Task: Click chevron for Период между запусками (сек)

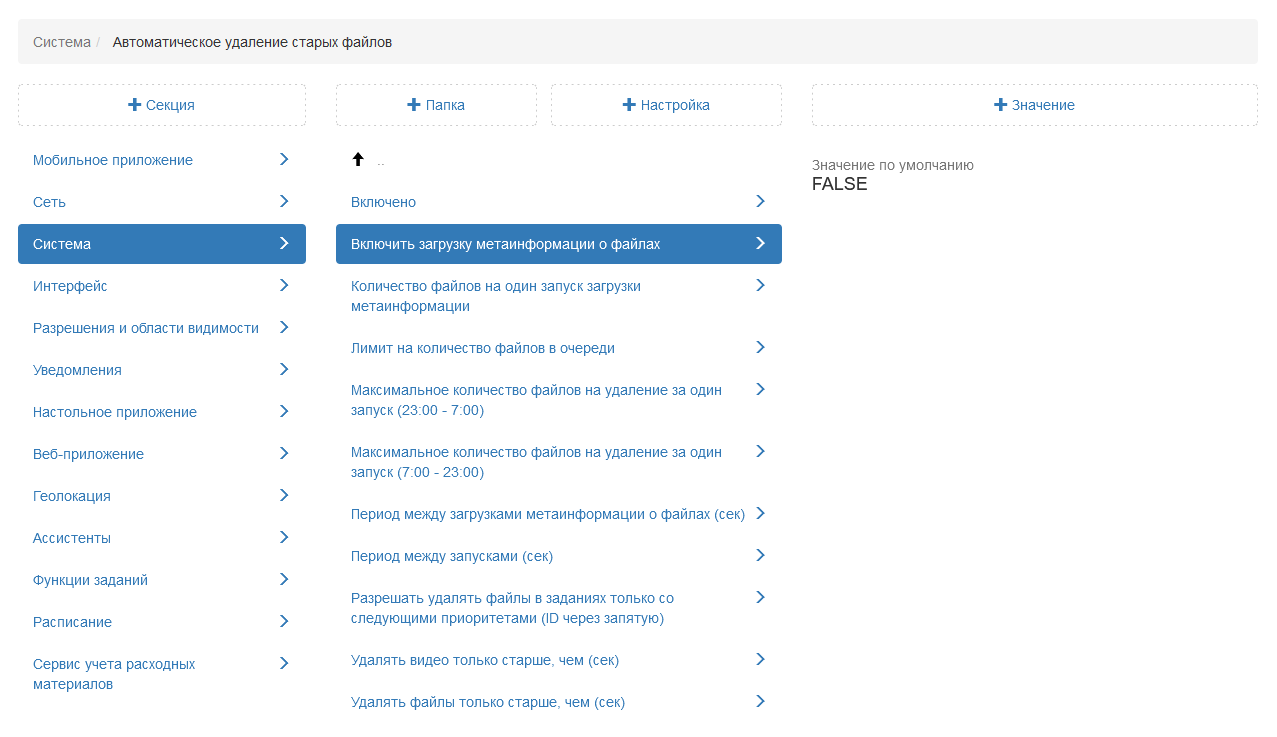Action: [760, 556]
